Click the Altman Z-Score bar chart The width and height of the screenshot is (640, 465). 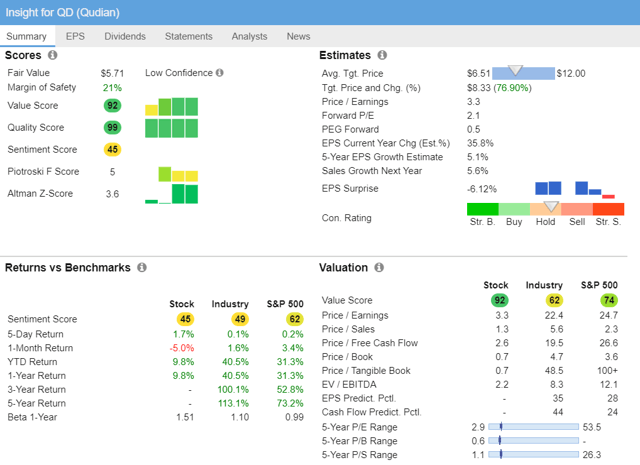(x=171, y=194)
